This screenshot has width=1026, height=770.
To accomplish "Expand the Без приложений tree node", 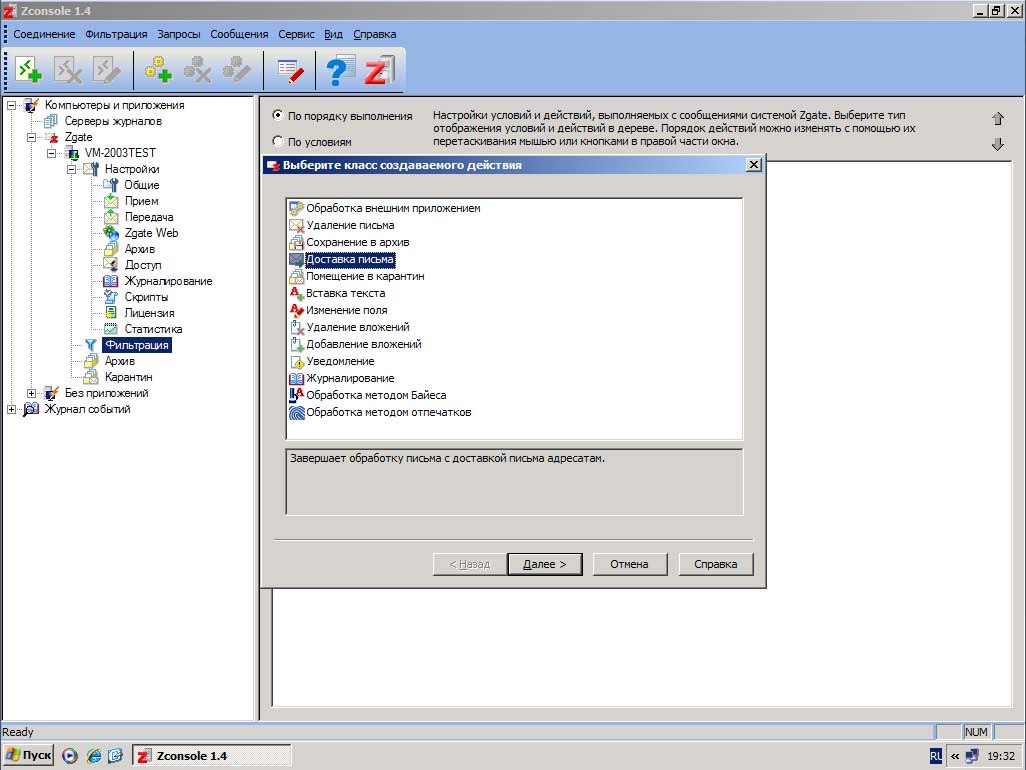I will pos(31,393).
